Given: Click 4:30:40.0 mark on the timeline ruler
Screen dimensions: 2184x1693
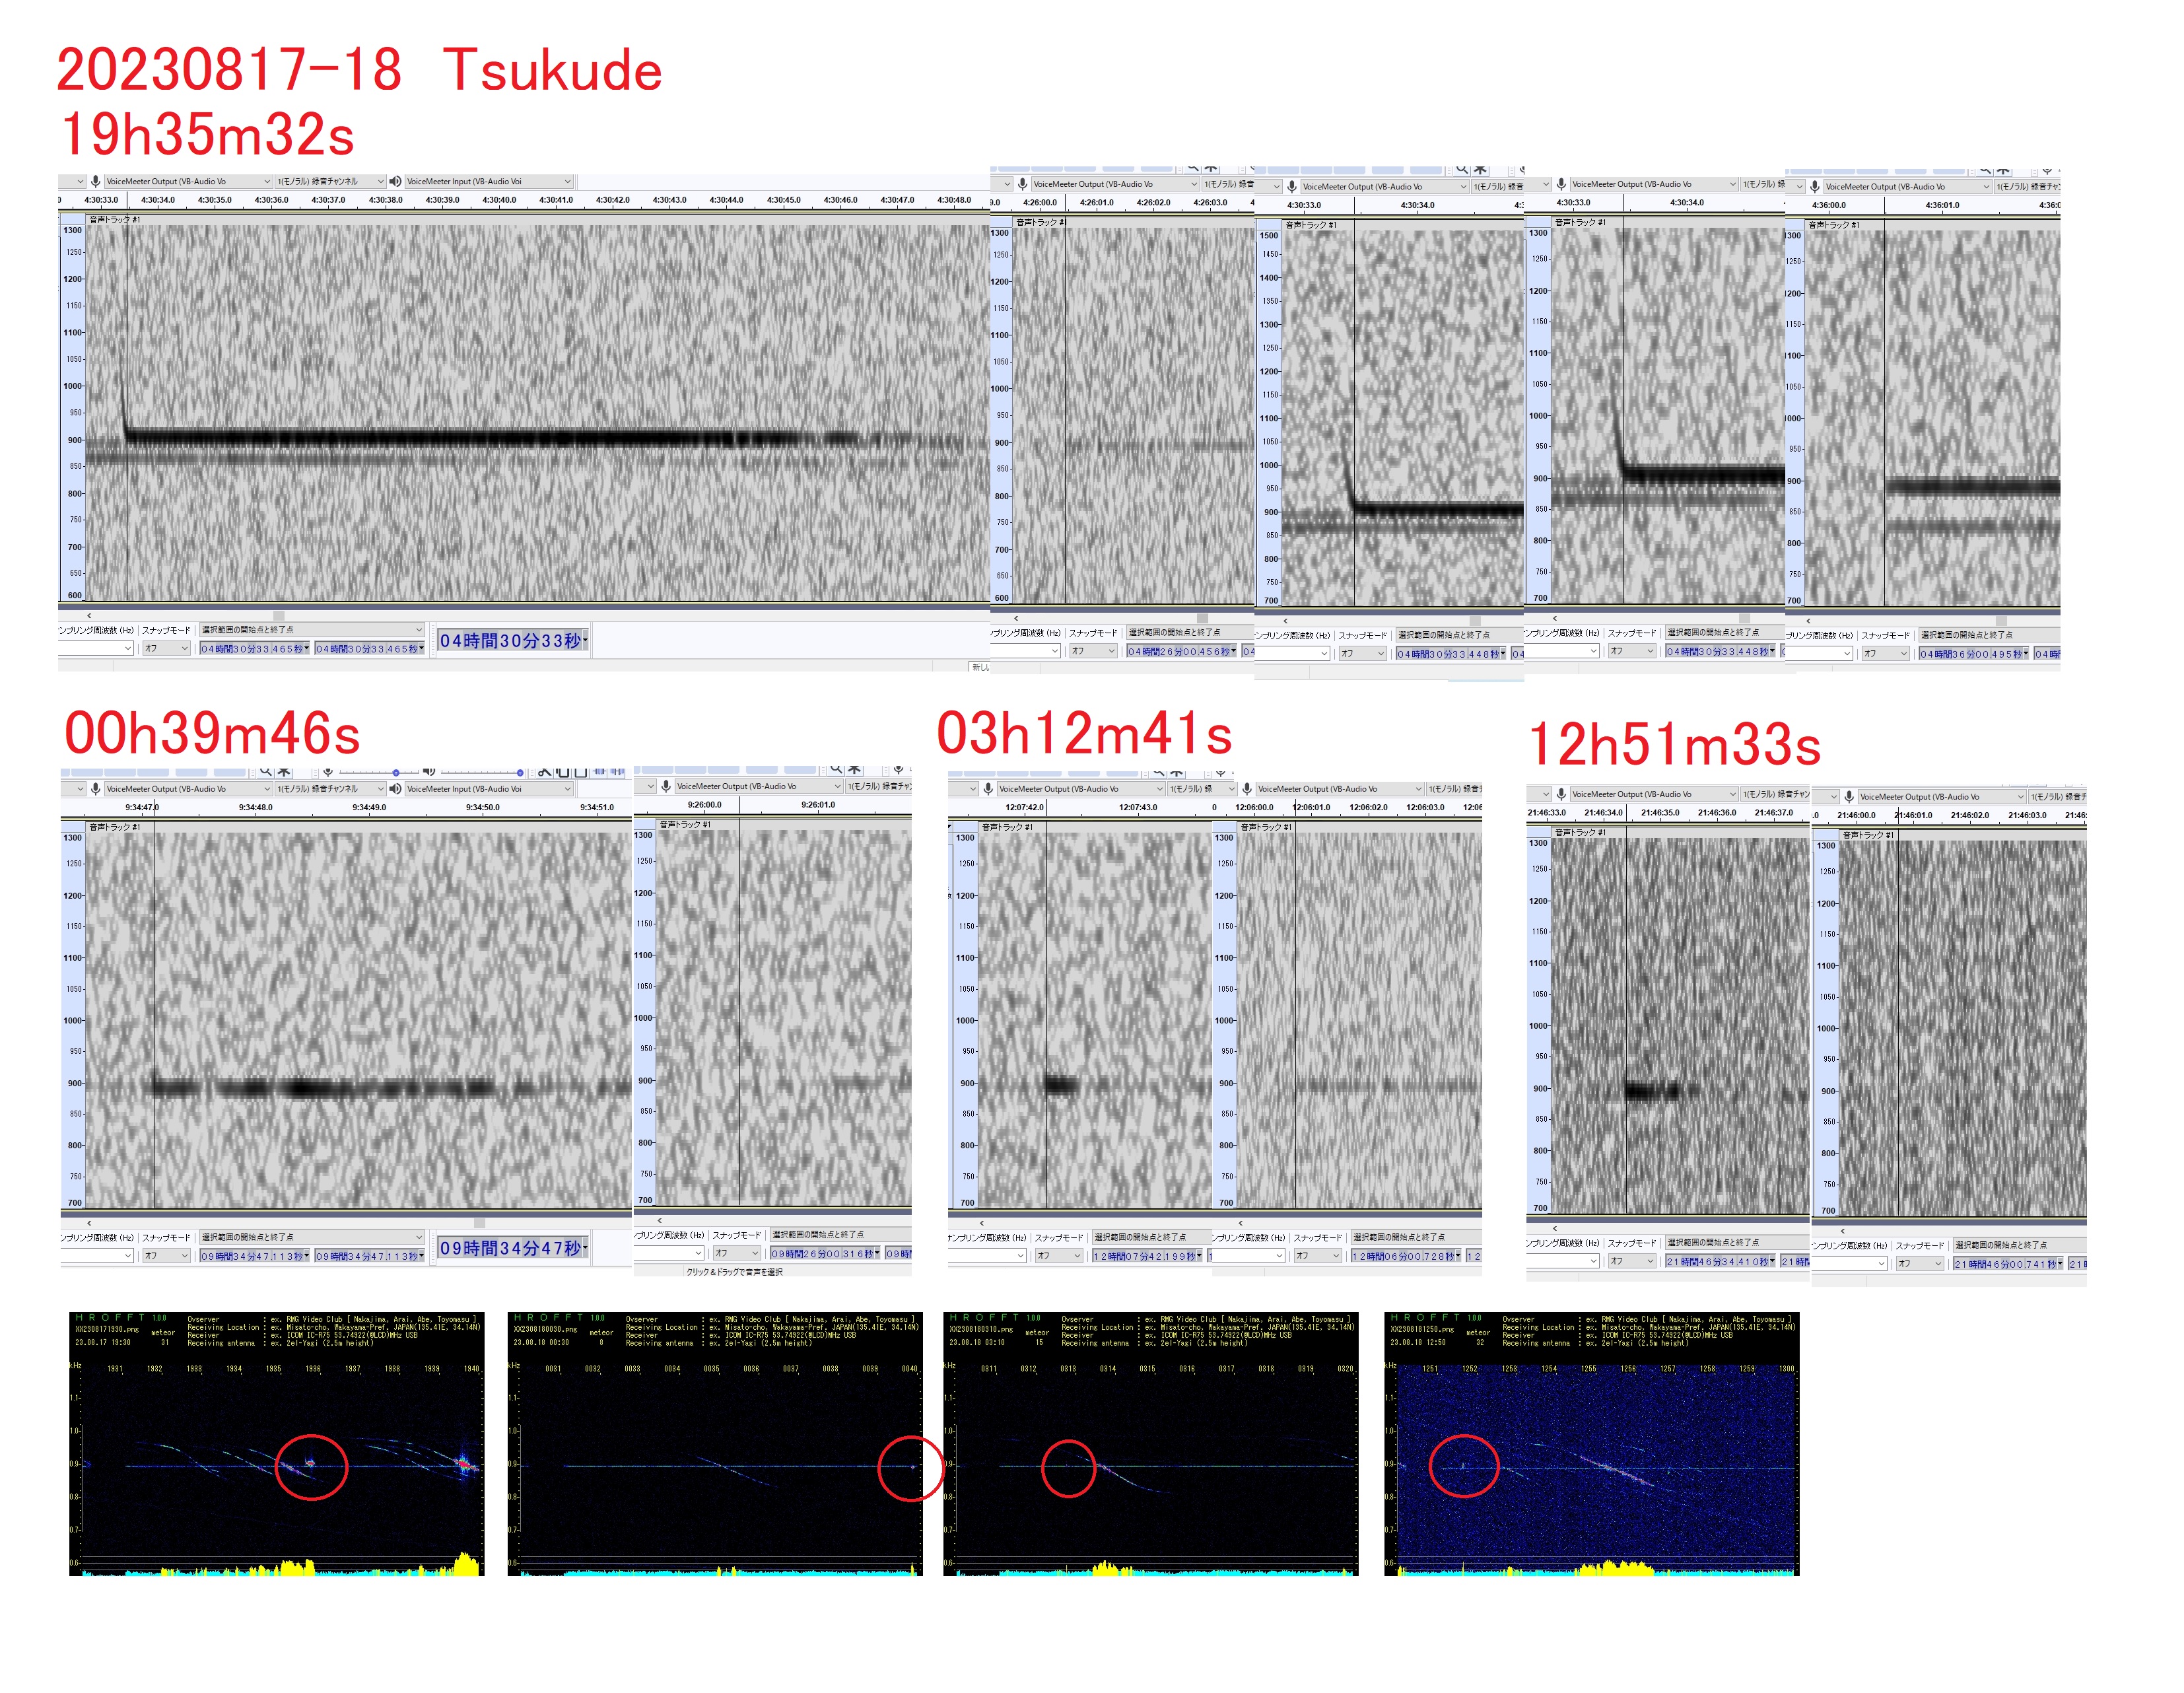Looking at the screenshot, I should click(x=499, y=200).
